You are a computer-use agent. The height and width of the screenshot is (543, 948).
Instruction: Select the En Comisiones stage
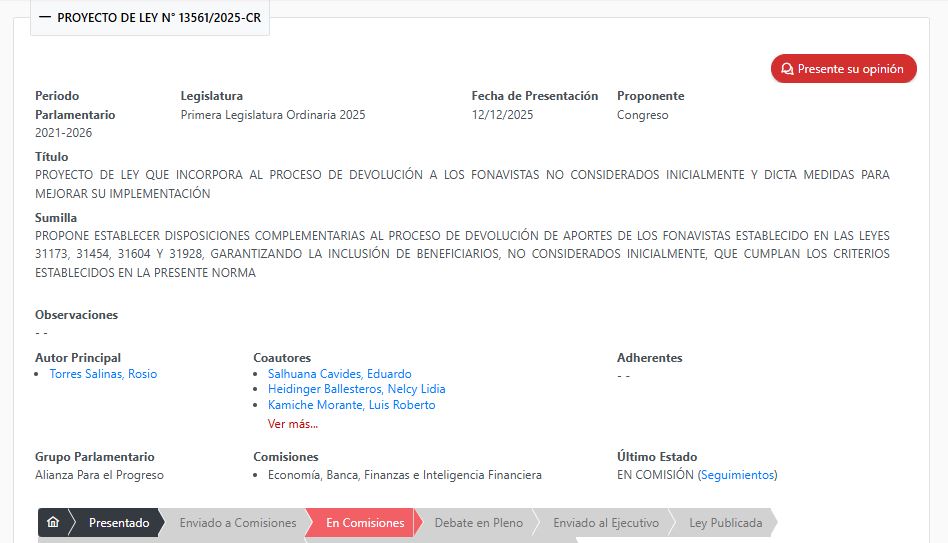pos(365,523)
